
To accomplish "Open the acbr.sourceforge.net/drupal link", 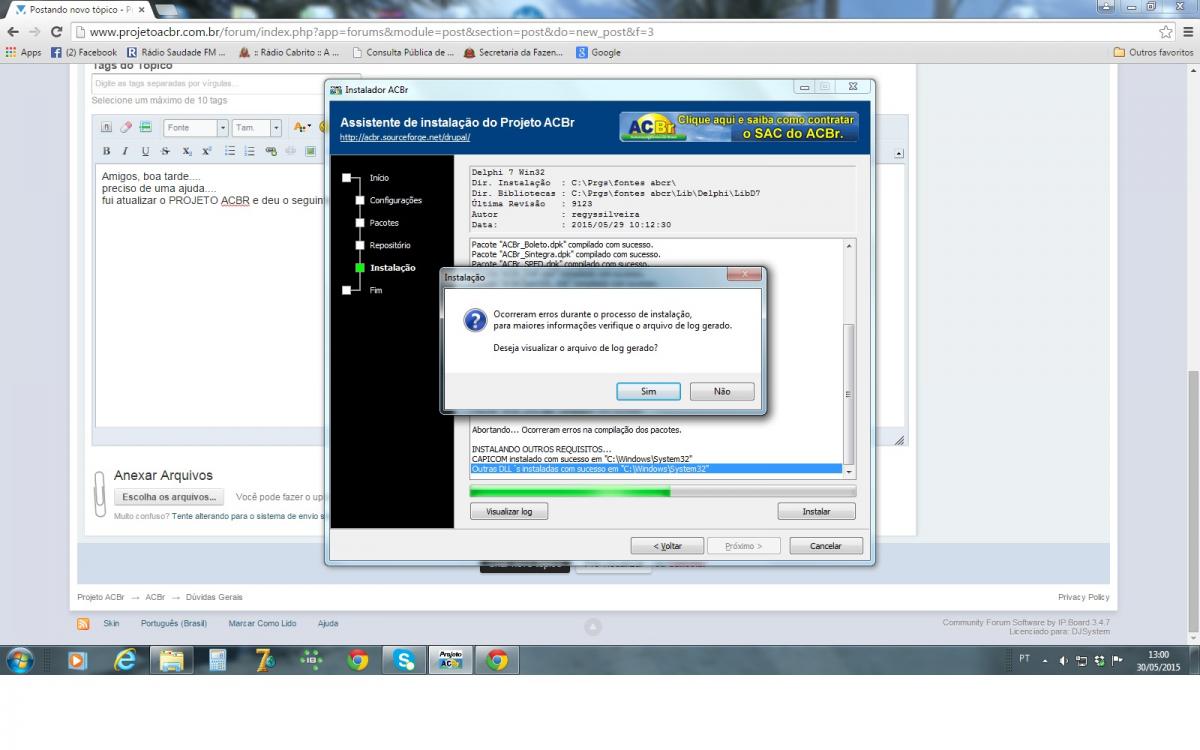I will 405,137.
